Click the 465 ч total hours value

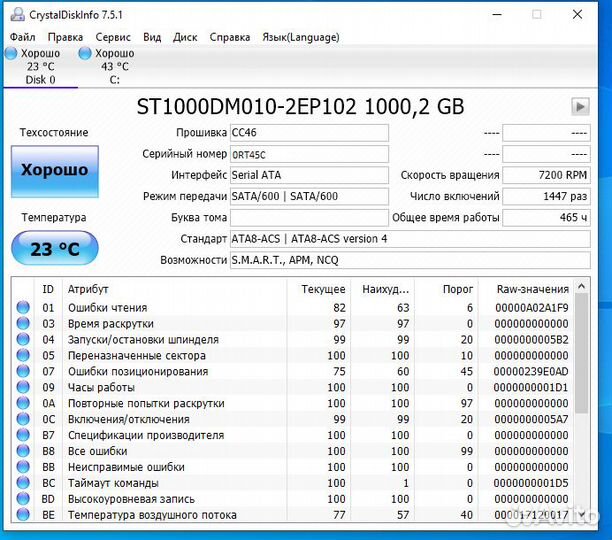tap(546, 217)
